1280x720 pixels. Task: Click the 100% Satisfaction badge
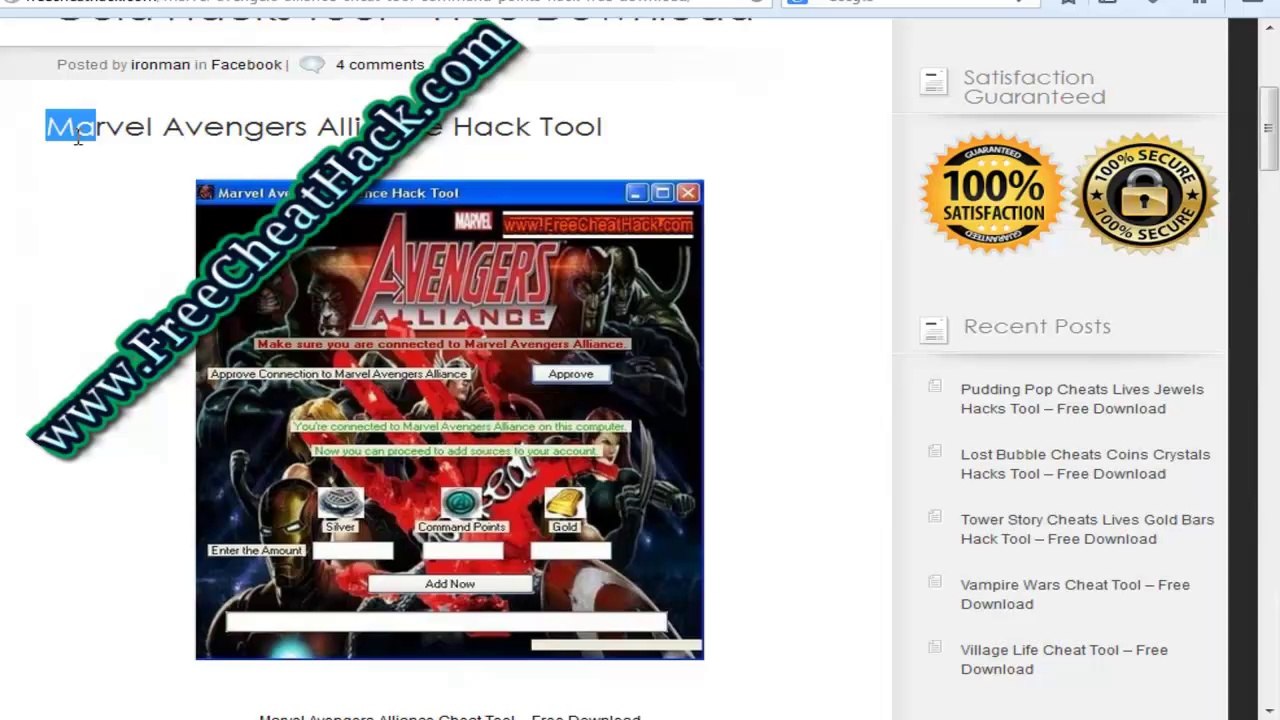click(x=993, y=195)
